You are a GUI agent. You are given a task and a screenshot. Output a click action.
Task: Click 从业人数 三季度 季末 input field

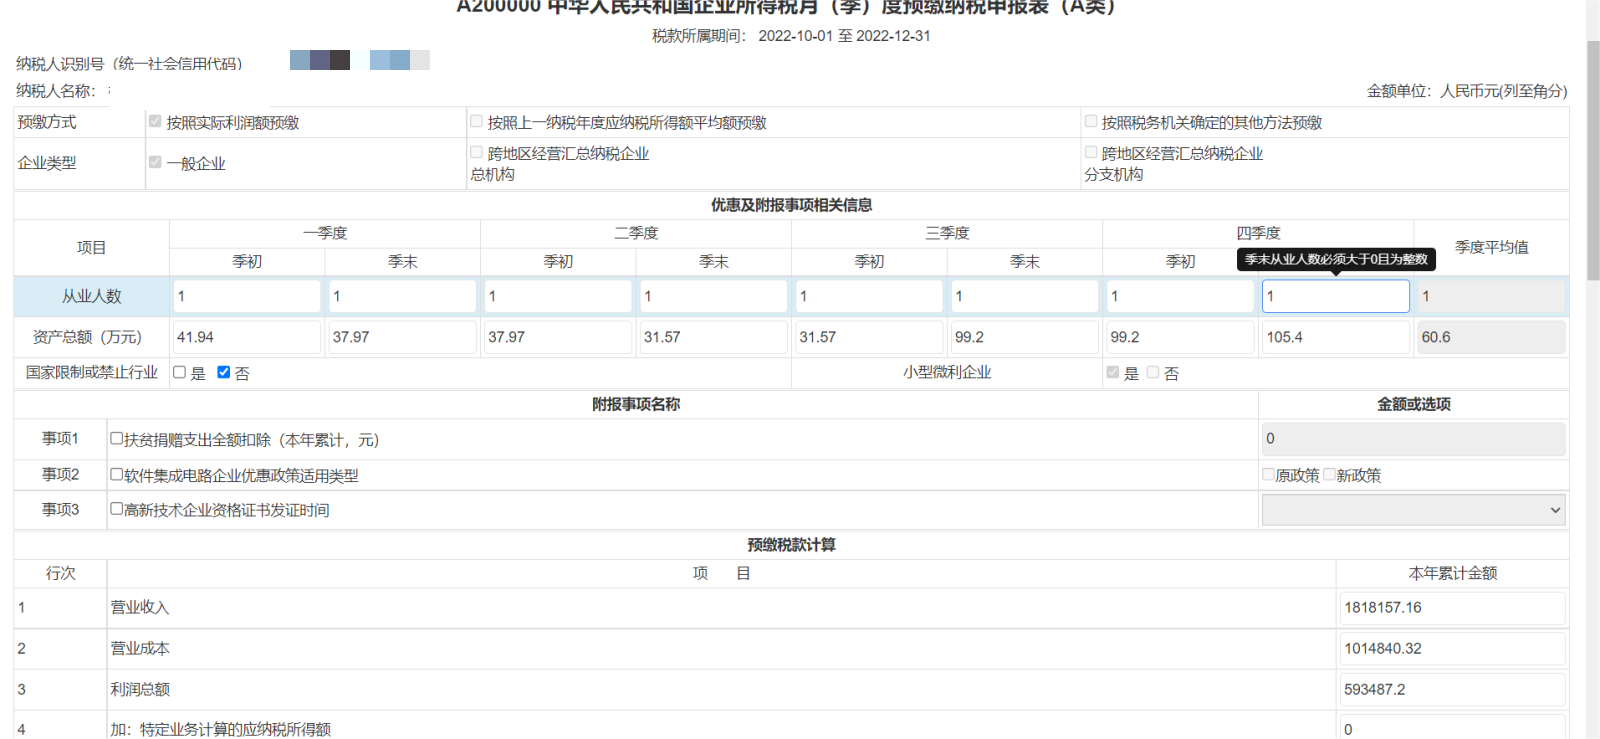click(1024, 296)
